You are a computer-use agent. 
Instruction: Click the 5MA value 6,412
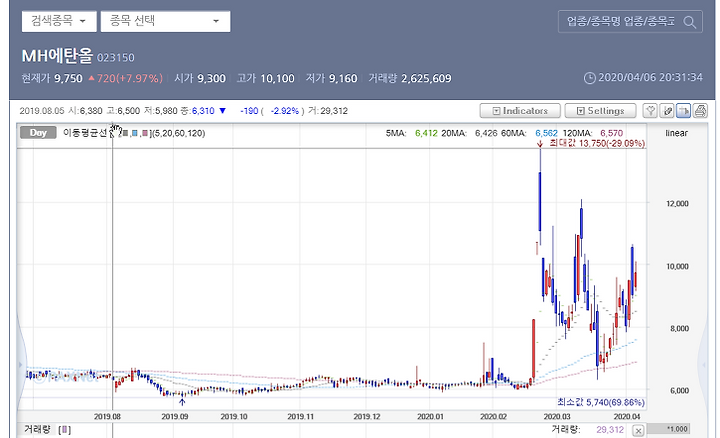tap(426, 133)
